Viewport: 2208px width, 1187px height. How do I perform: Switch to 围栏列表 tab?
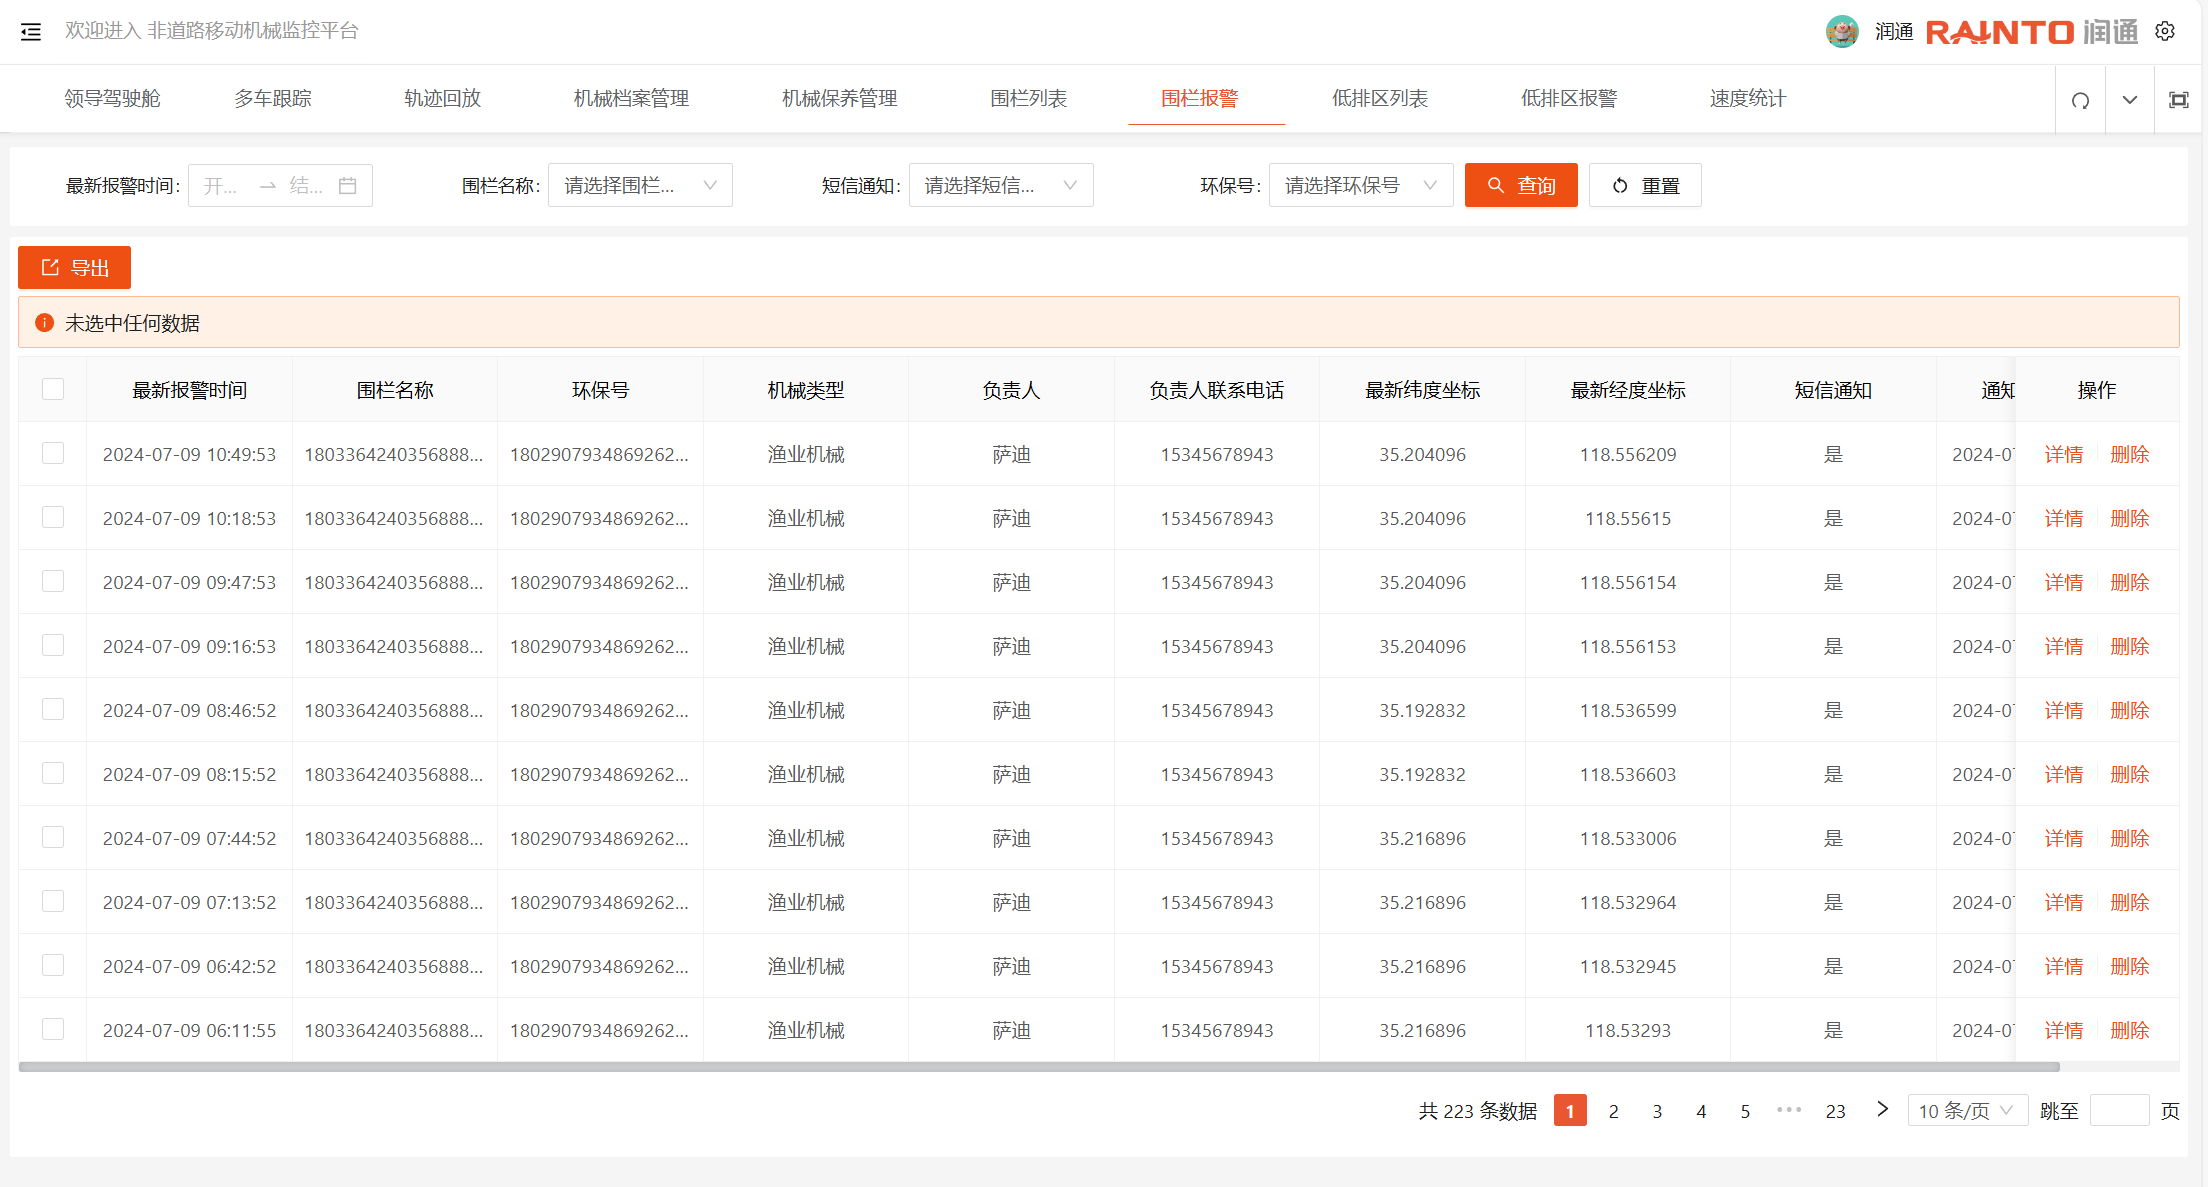[1028, 99]
